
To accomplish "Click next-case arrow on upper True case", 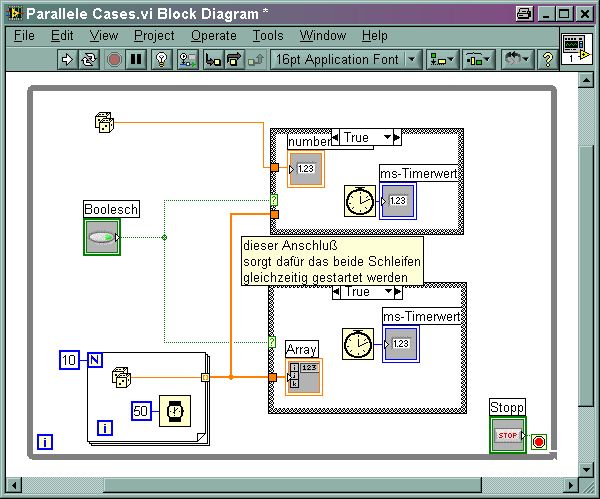I will (x=397, y=137).
